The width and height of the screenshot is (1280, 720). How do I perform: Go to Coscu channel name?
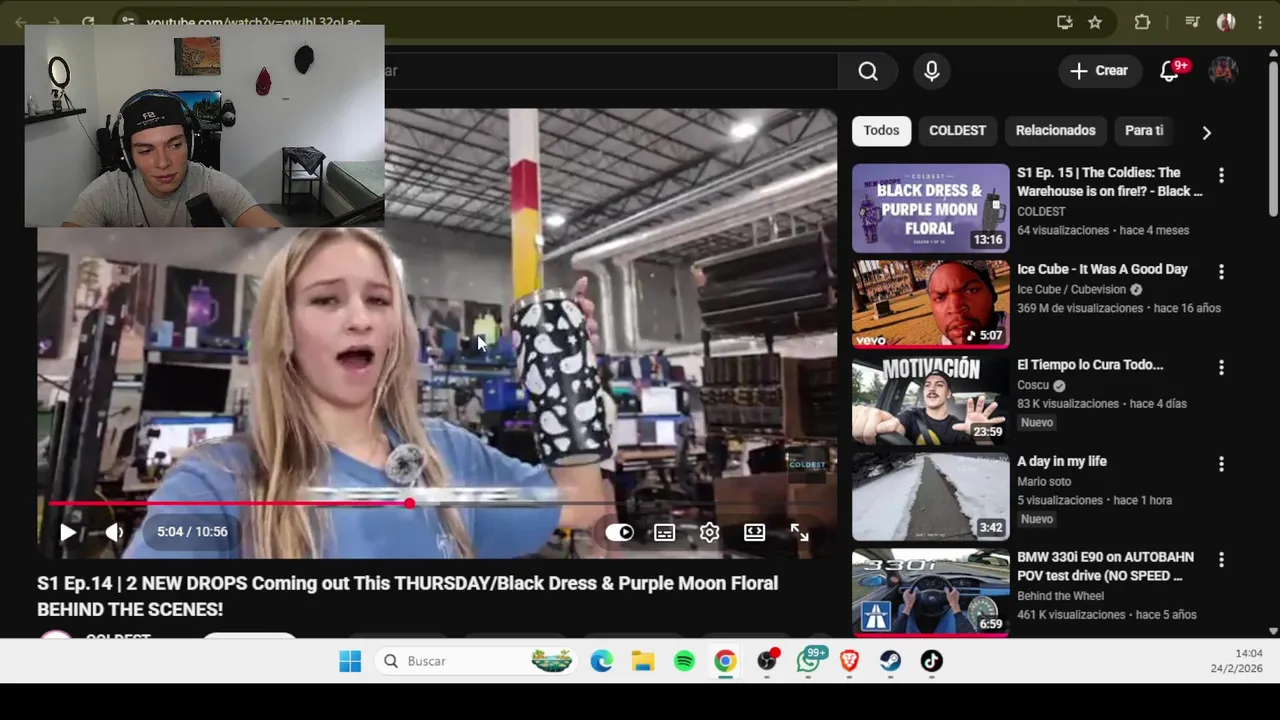[x=1033, y=385]
